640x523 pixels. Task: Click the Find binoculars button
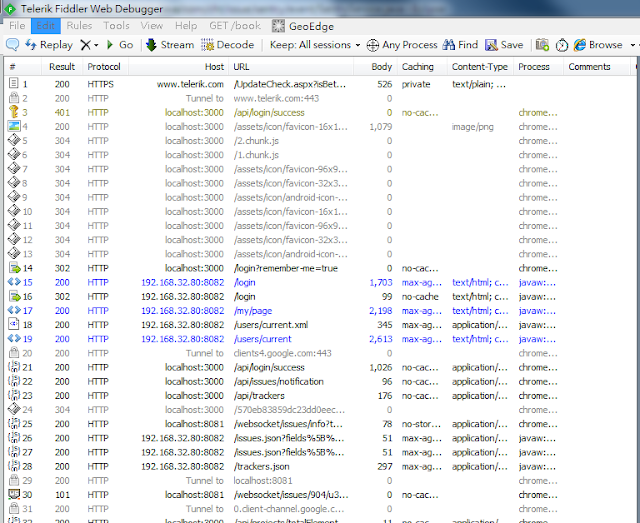[460, 45]
